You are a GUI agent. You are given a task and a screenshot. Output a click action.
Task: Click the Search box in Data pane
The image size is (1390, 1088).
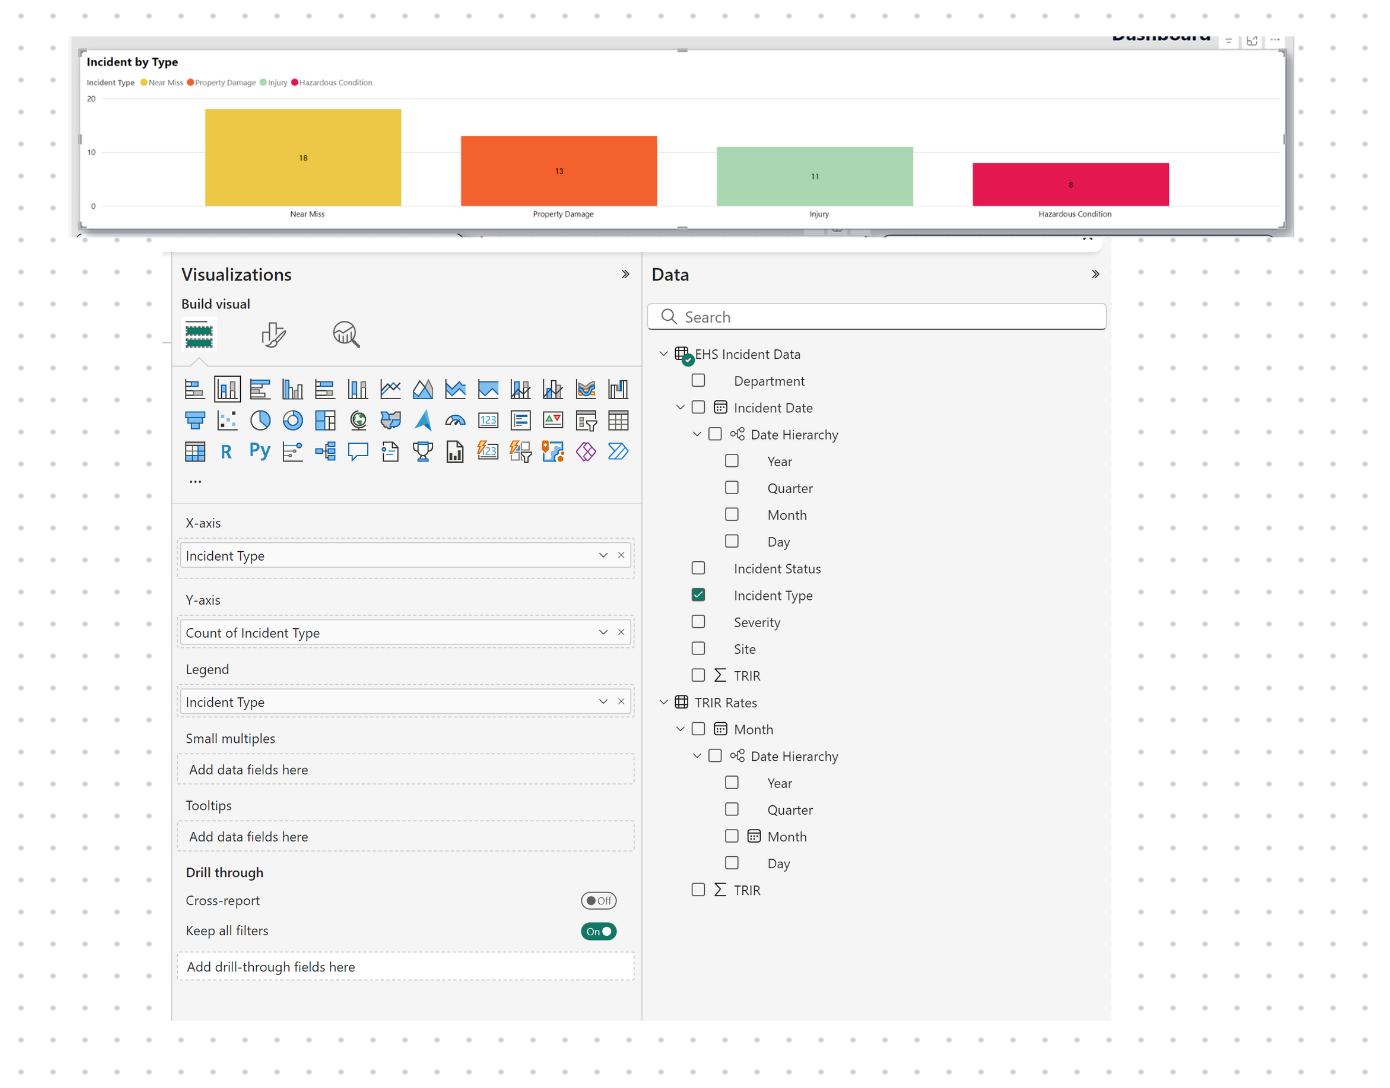(x=877, y=316)
